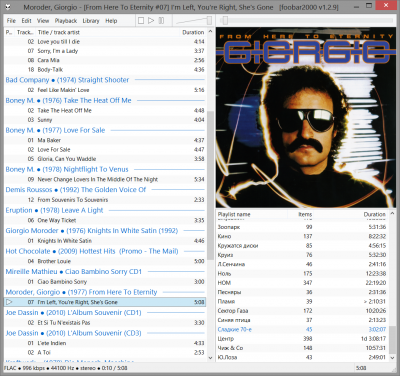Click the down arrow of the track list scrollbar
Viewport: 400px width, 376px height.
coord(210,358)
